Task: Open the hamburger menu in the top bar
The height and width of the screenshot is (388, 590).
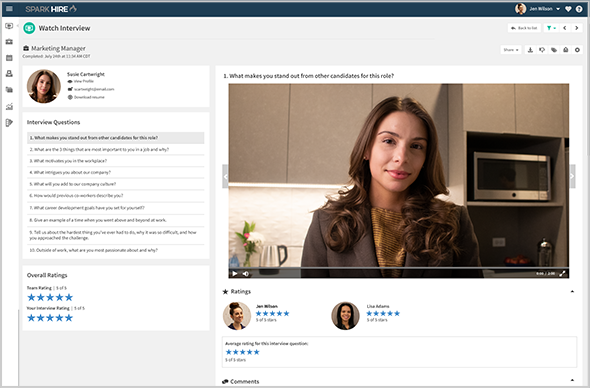Action: pyautogui.click(x=9, y=9)
